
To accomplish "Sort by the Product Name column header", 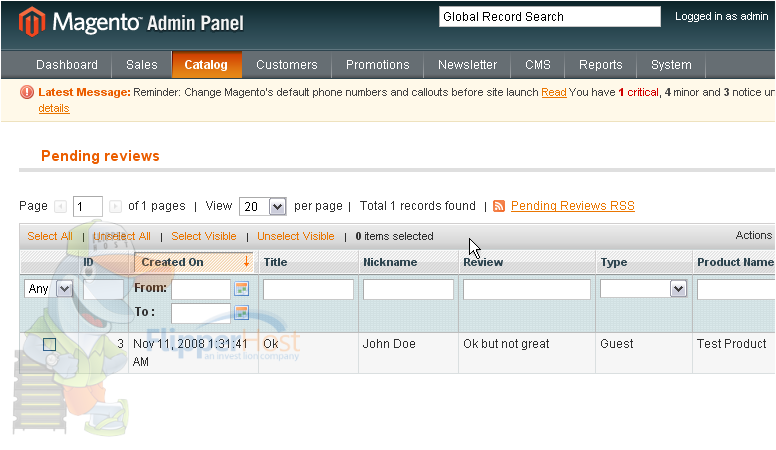I will [735, 262].
